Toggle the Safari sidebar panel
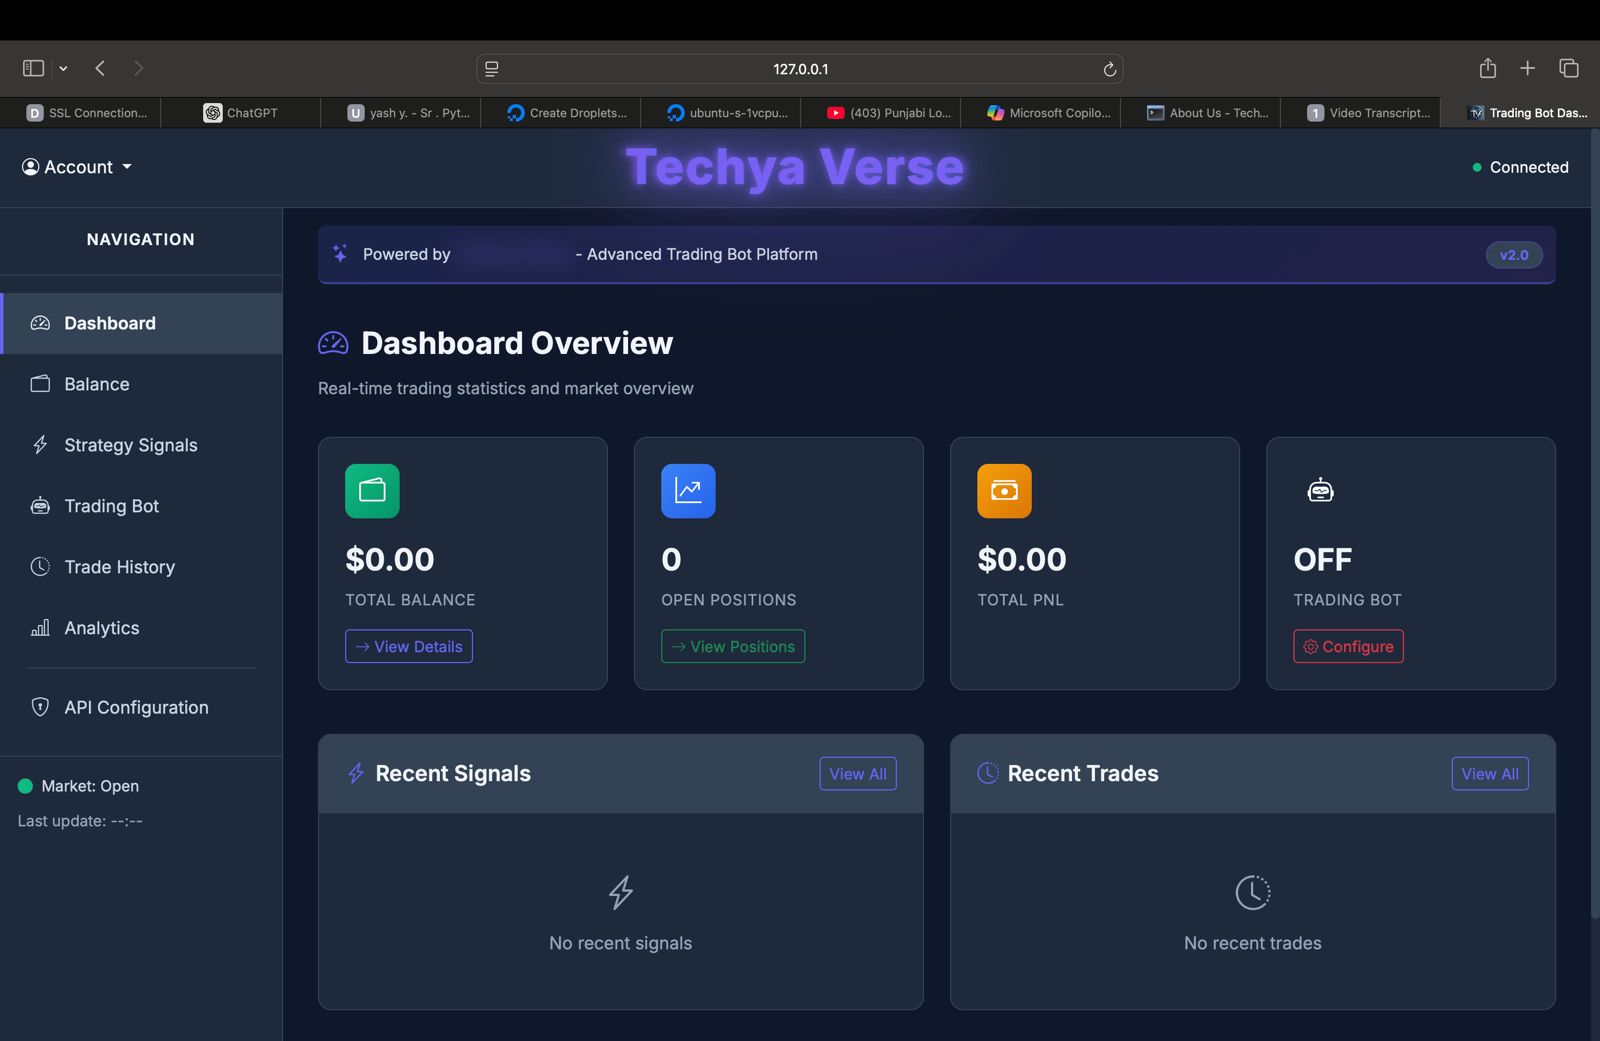This screenshot has height=1041, width=1600. click(33, 68)
